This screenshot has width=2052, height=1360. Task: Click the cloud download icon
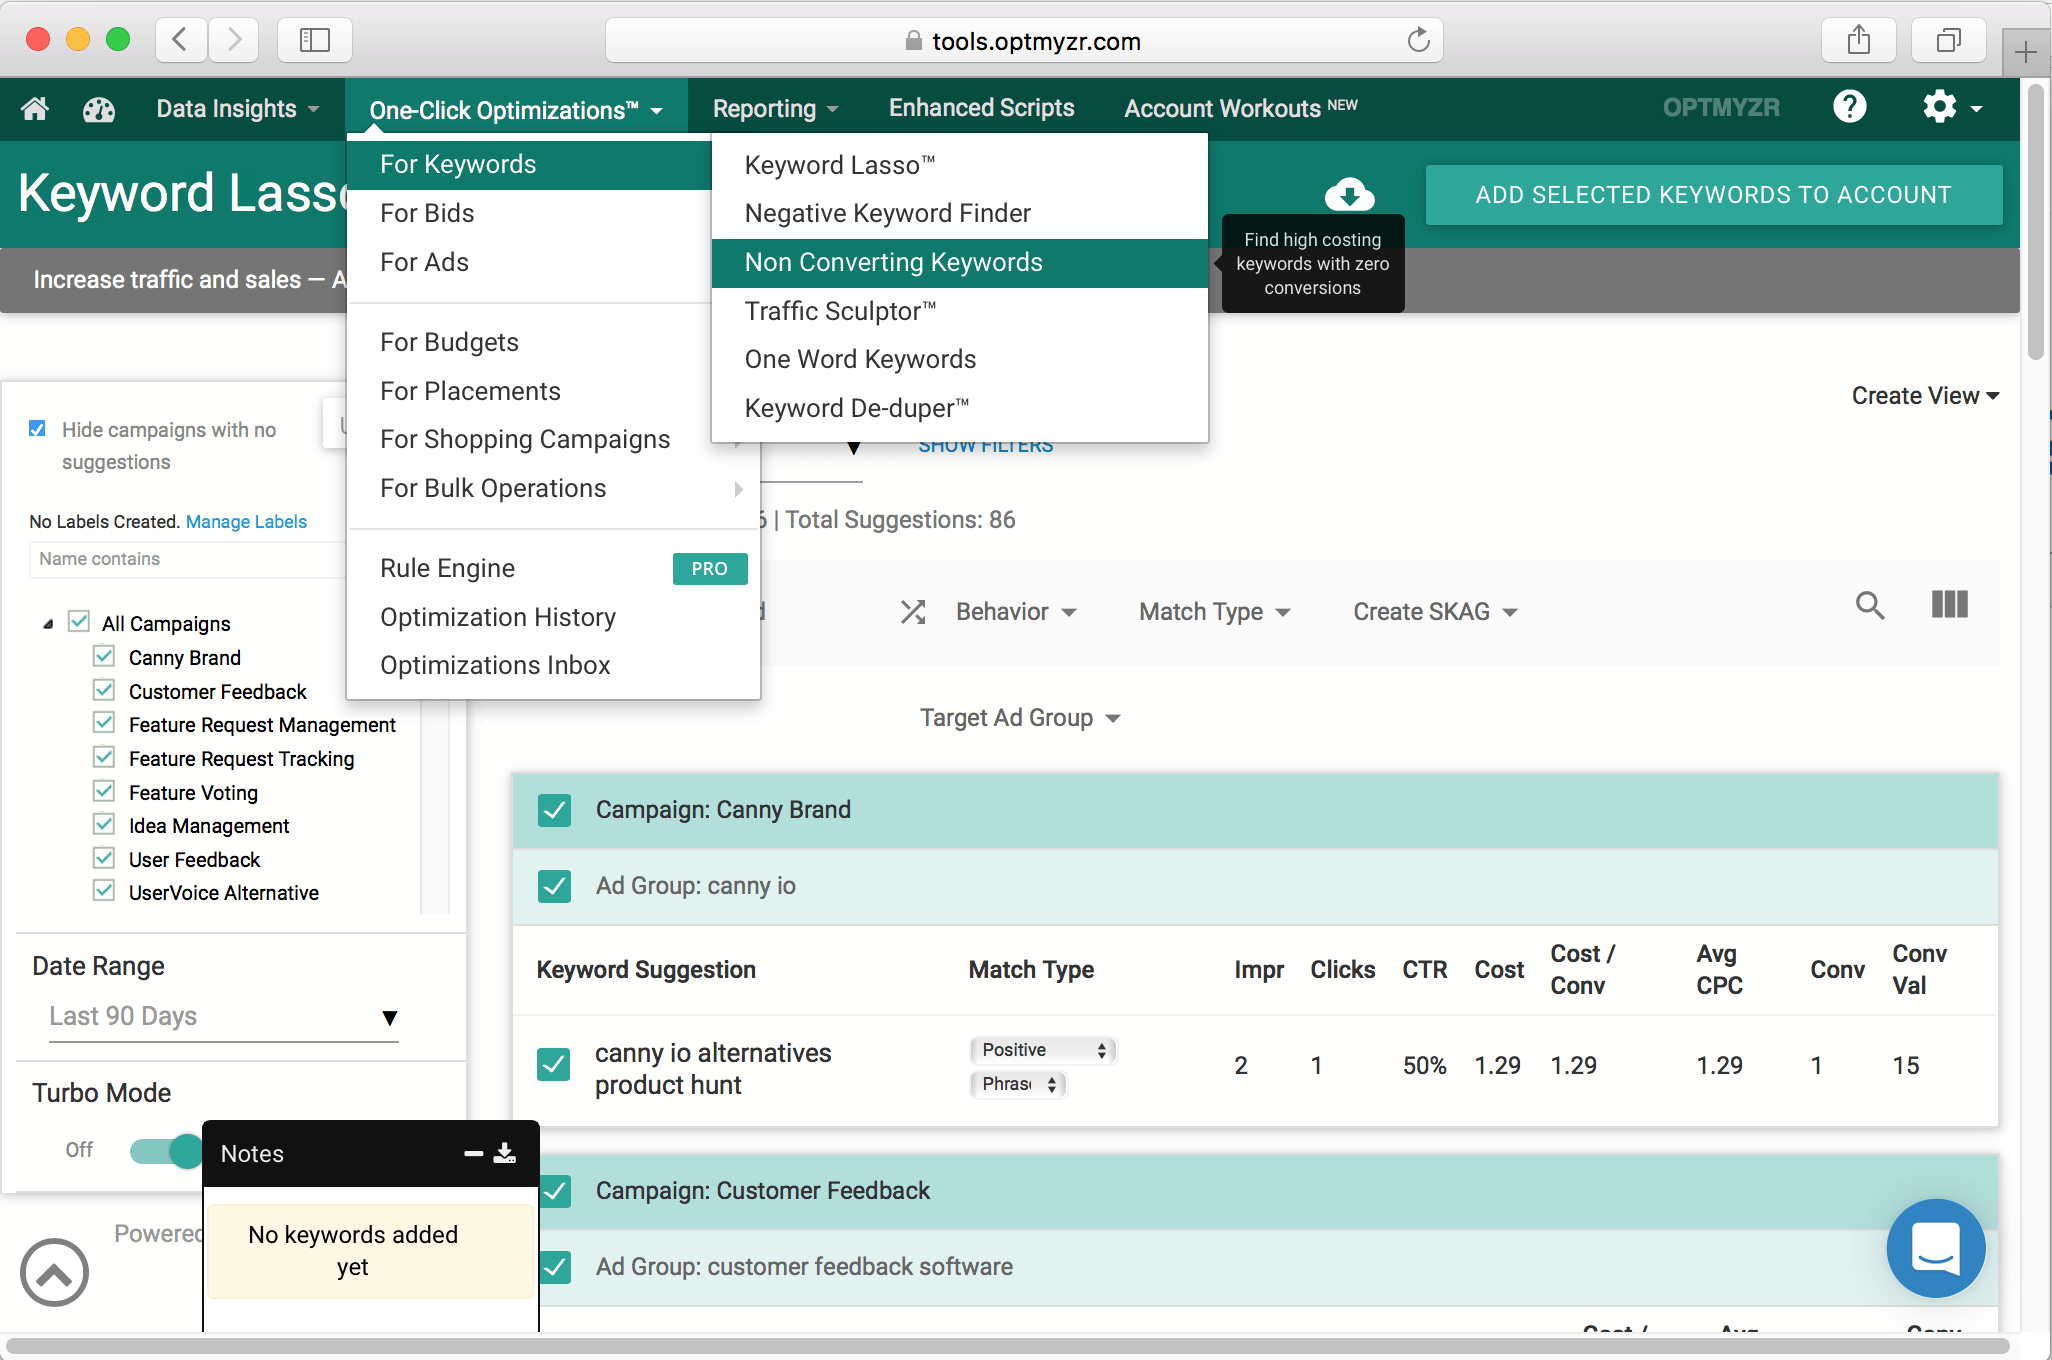coord(1349,194)
